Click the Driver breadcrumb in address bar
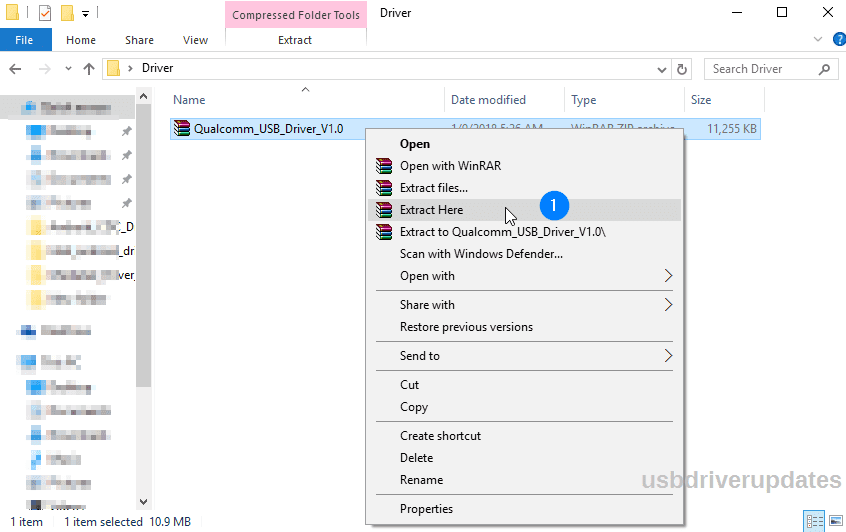The image size is (846, 532). click(x=158, y=68)
